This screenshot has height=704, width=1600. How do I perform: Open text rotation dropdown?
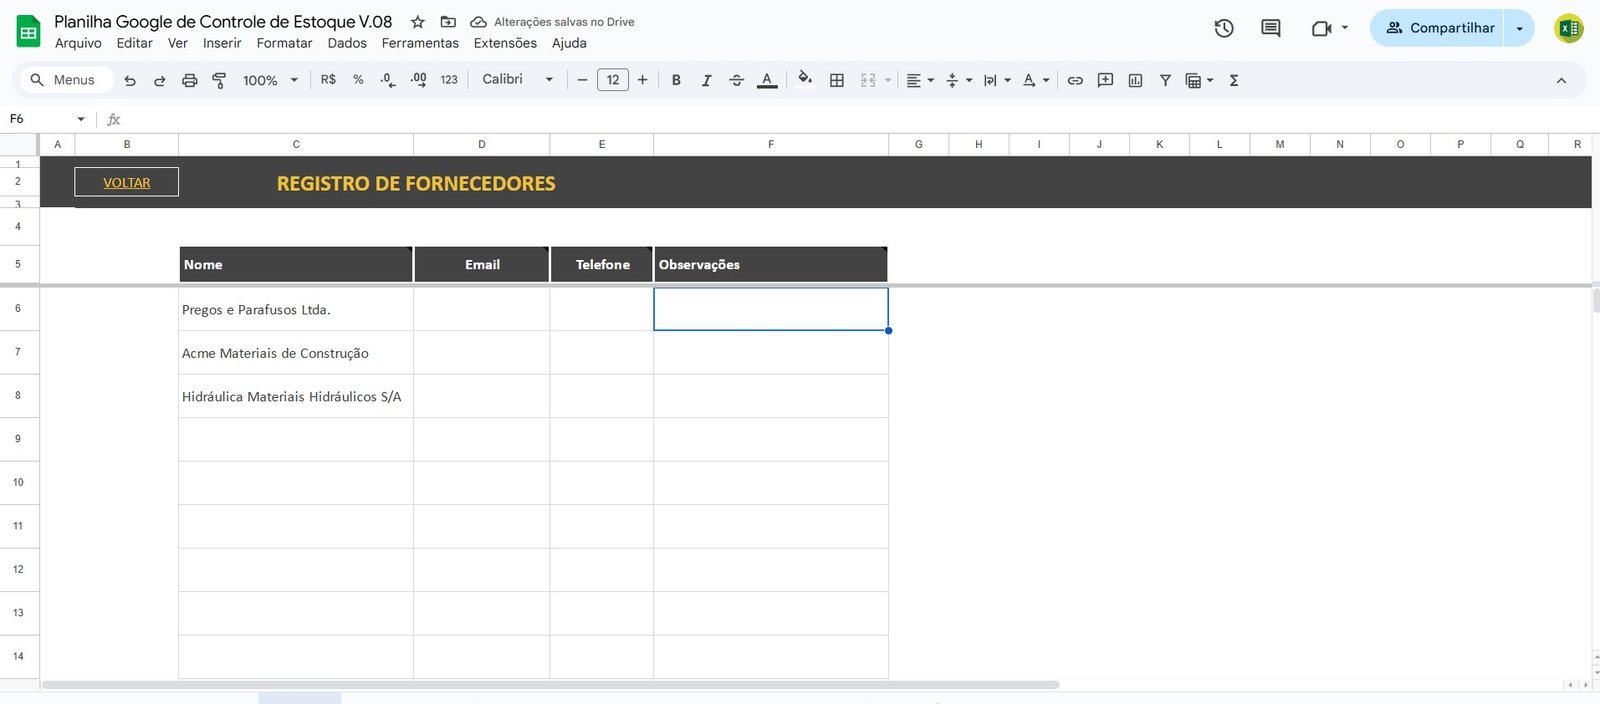[1035, 80]
